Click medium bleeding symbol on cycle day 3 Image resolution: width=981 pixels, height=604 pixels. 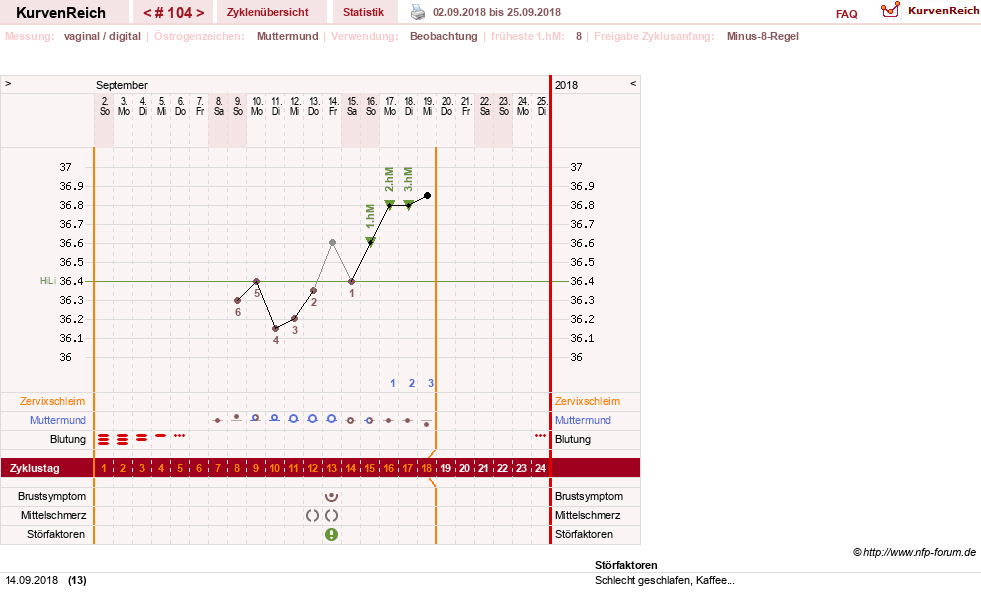point(141,438)
